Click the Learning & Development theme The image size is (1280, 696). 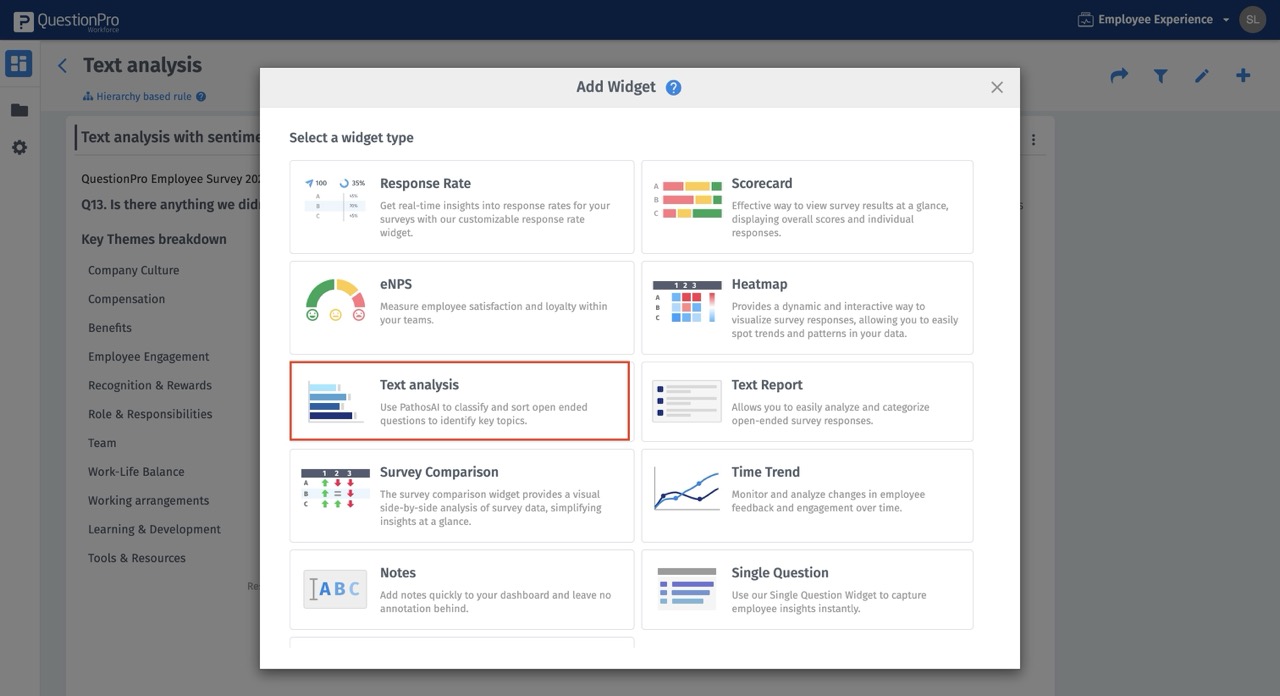pos(154,530)
